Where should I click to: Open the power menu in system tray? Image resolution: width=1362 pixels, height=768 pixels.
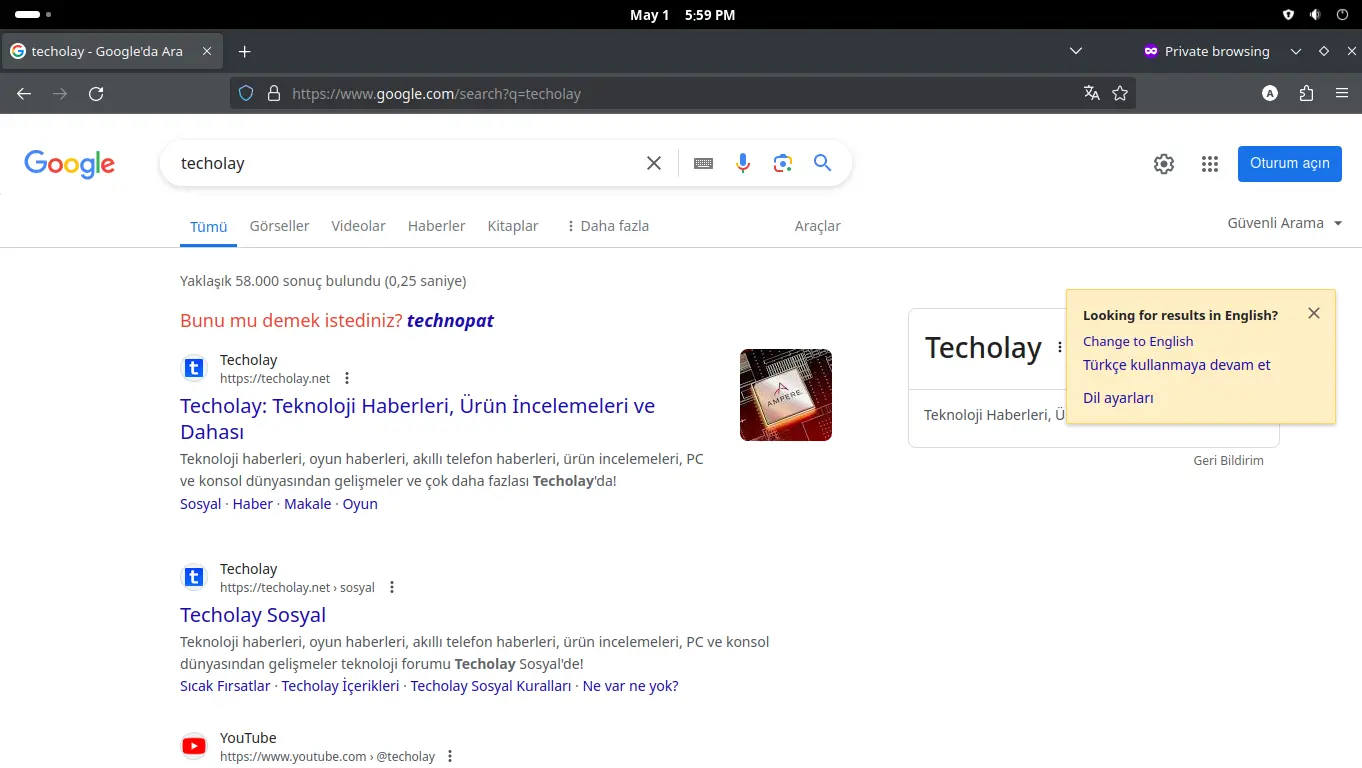1341,15
